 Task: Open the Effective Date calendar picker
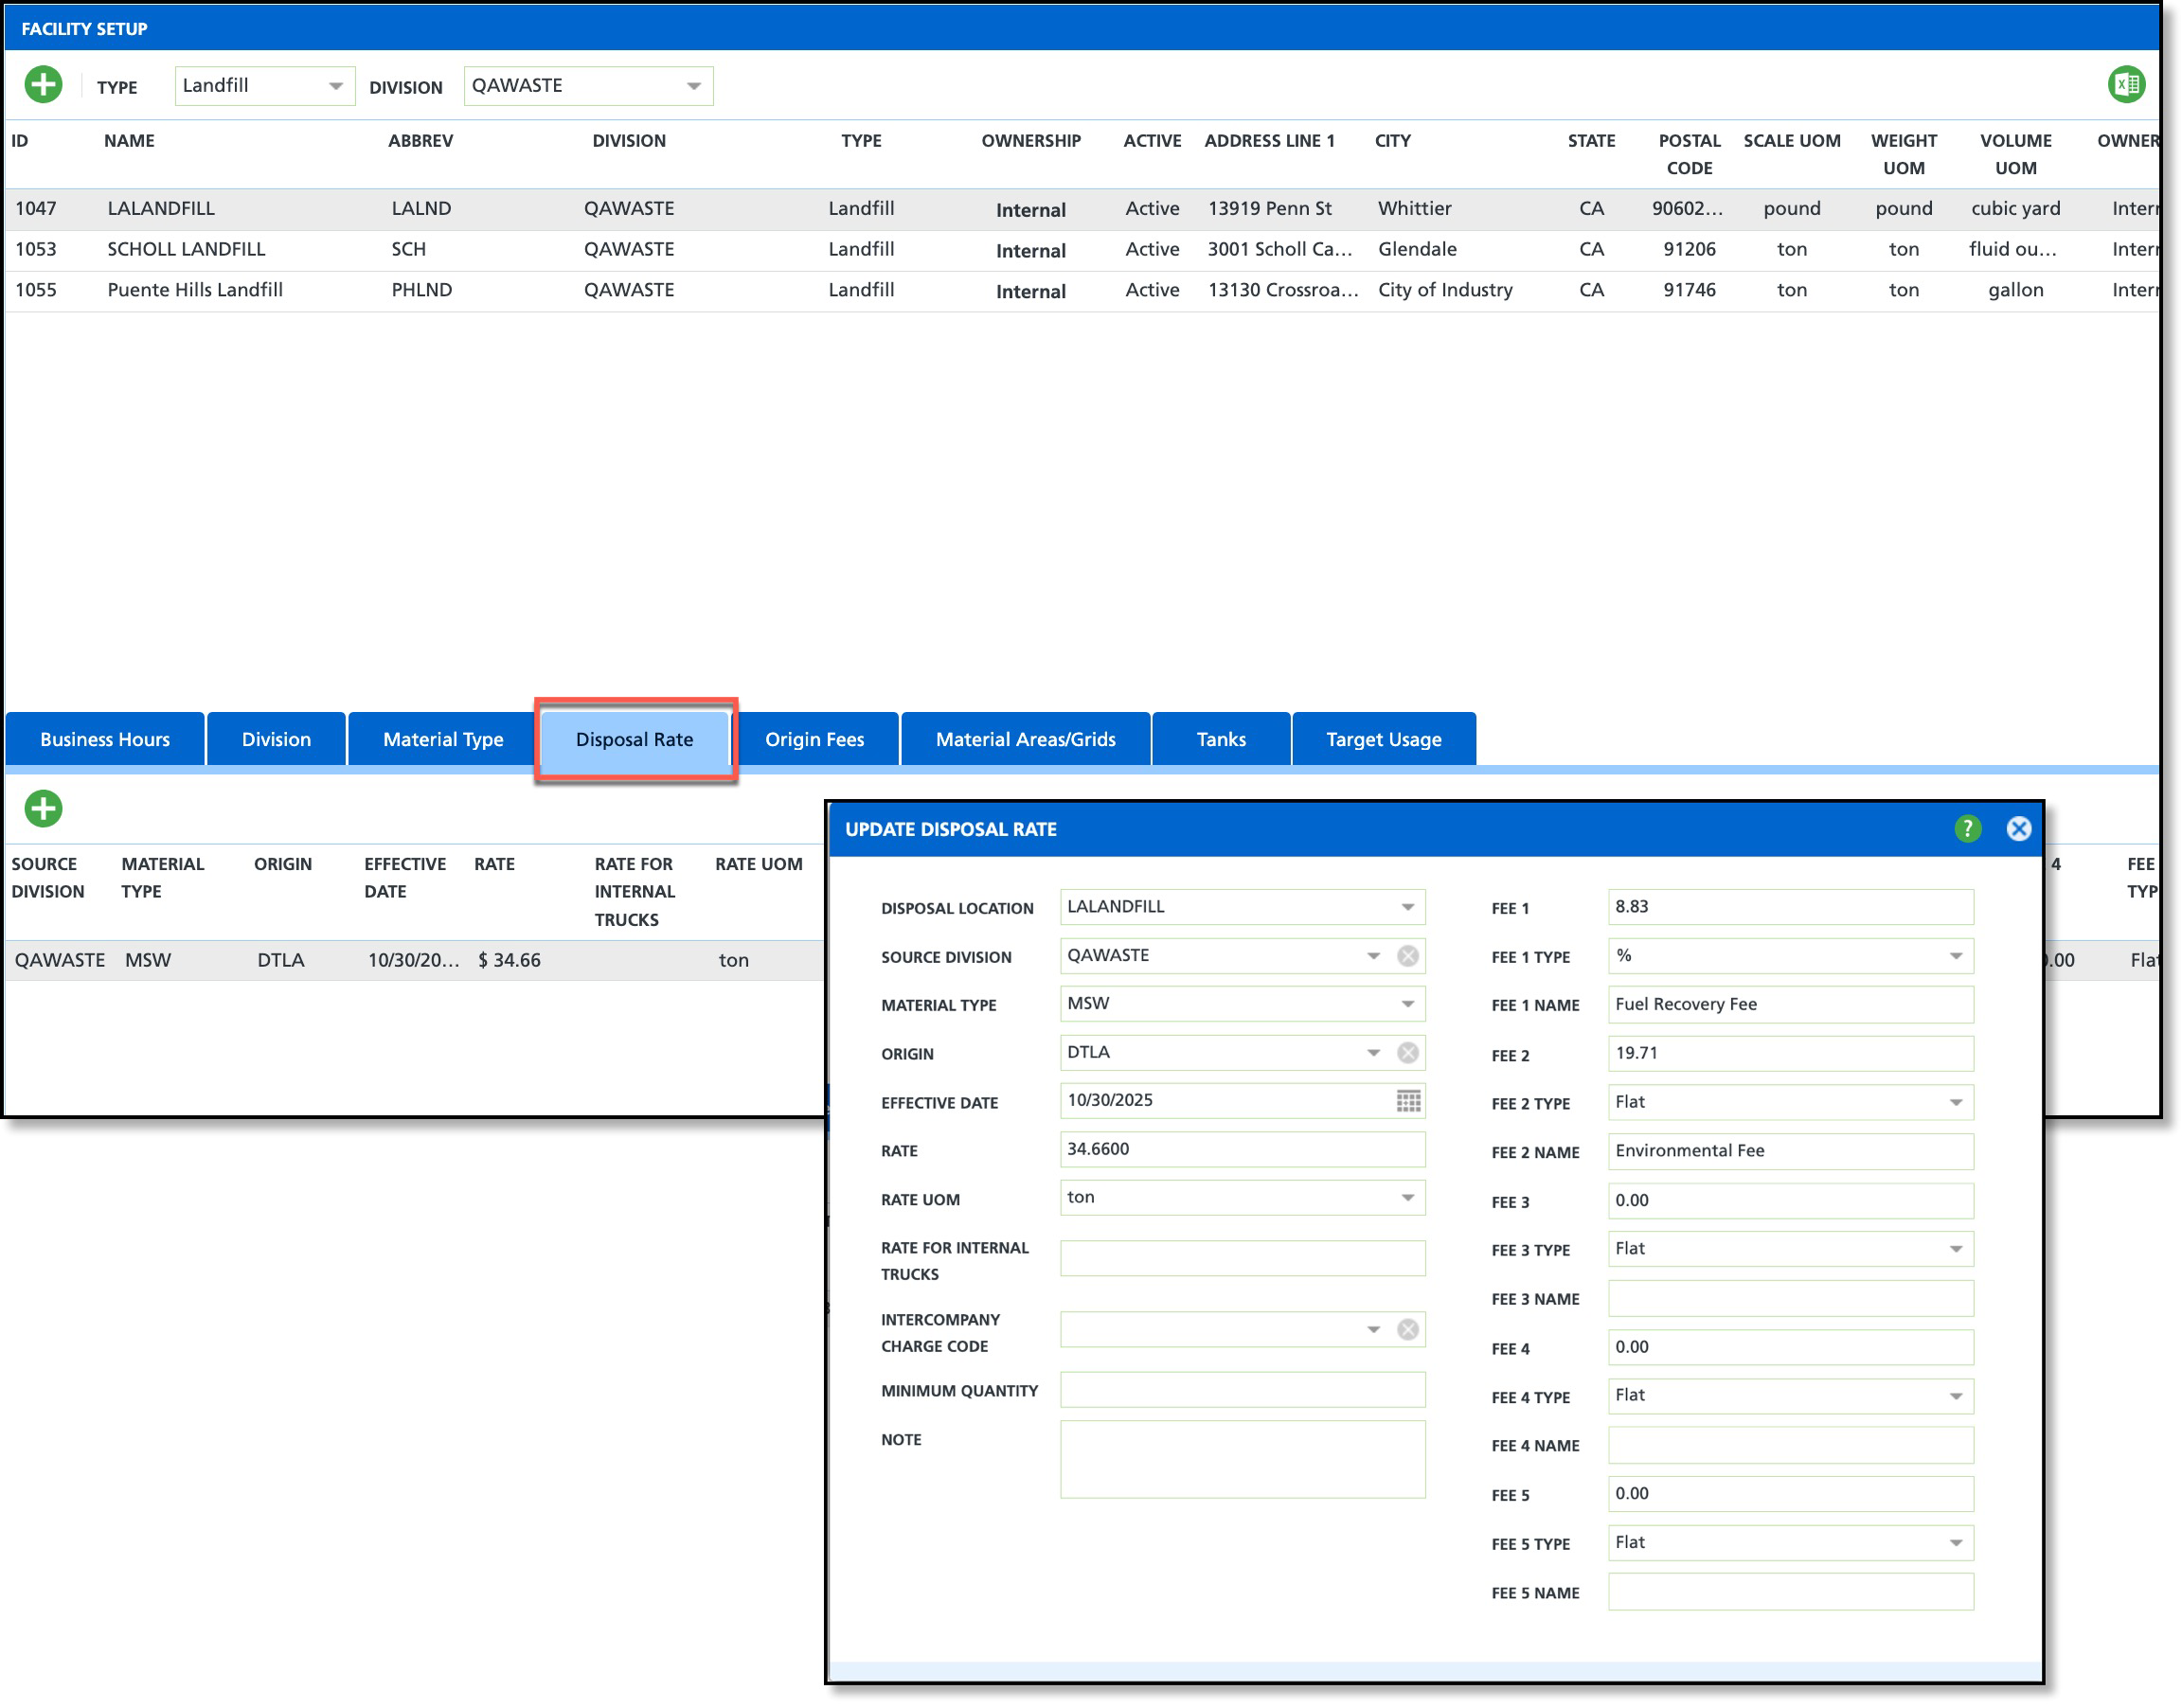[1408, 1101]
